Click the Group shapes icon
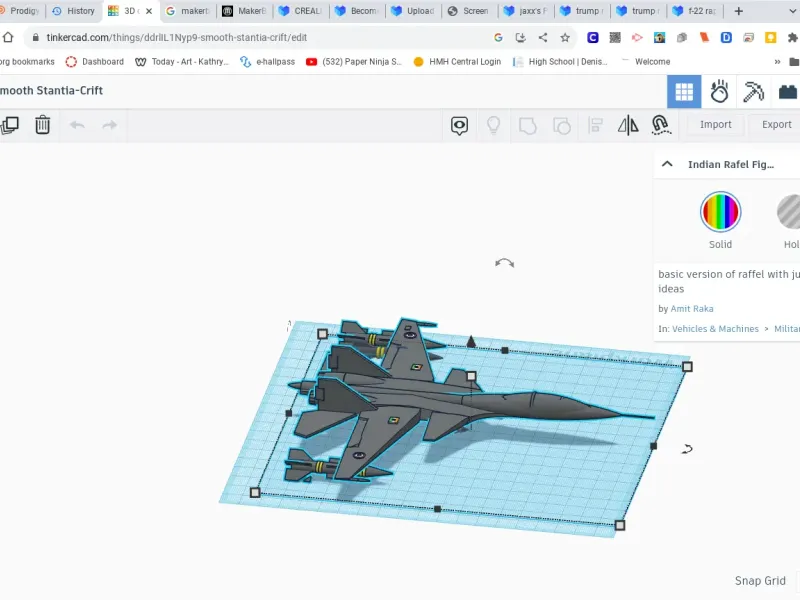 pos(528,126)
